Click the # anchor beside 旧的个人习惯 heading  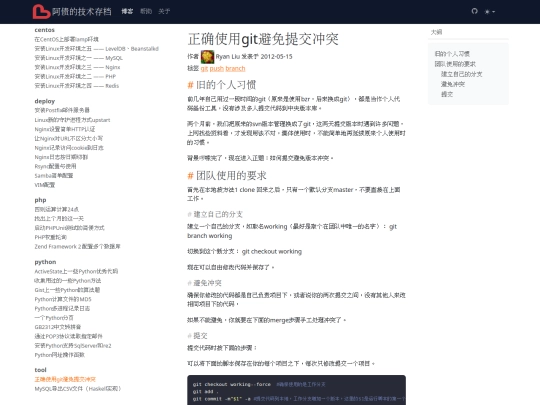190,85
